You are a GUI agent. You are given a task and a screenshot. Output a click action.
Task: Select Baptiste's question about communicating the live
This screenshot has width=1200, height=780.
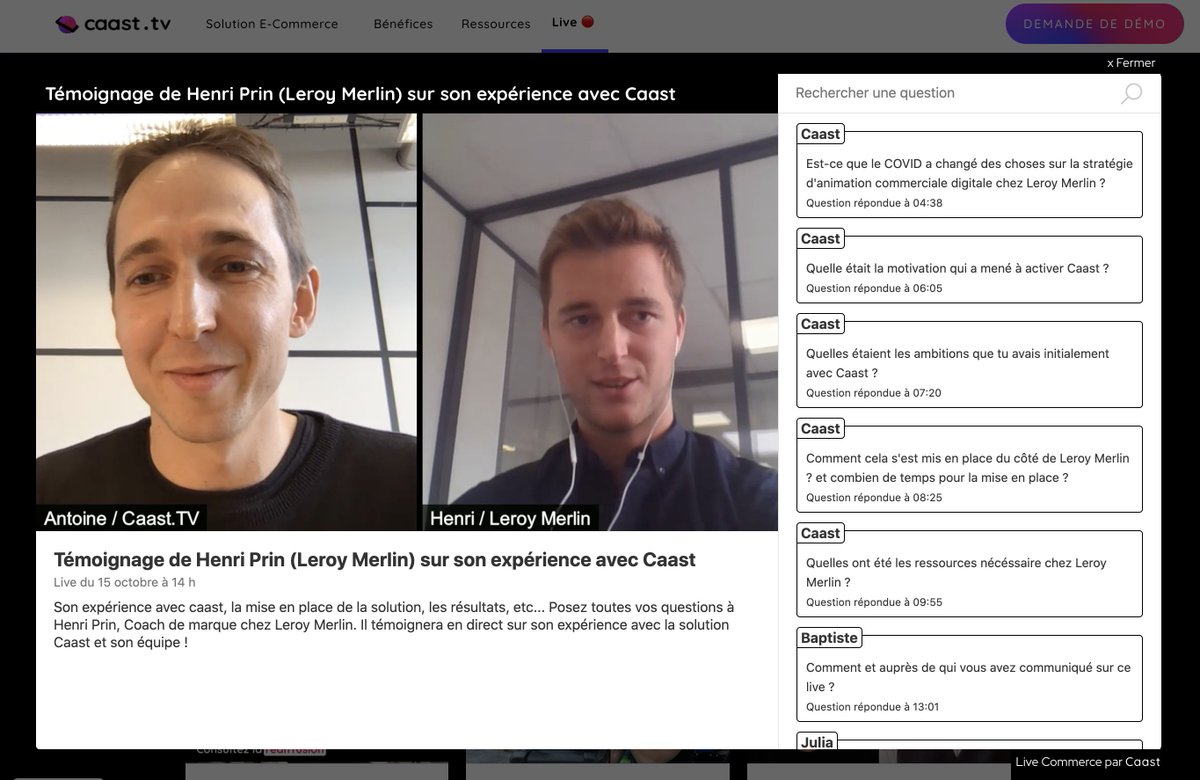(x=969, y=678)
